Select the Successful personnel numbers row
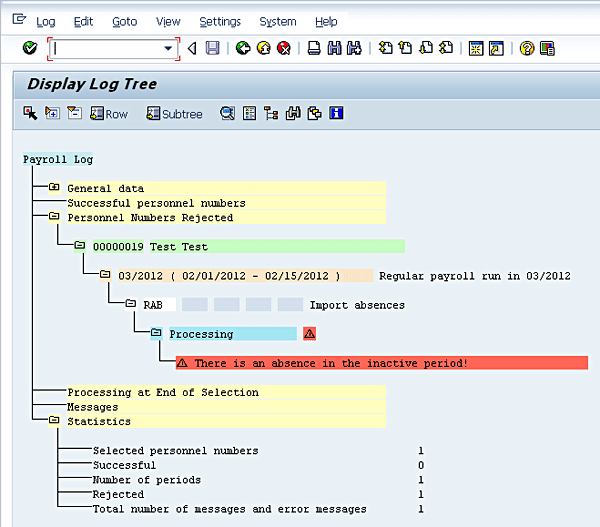Viewport: 600px width, 527px height. 155,203
